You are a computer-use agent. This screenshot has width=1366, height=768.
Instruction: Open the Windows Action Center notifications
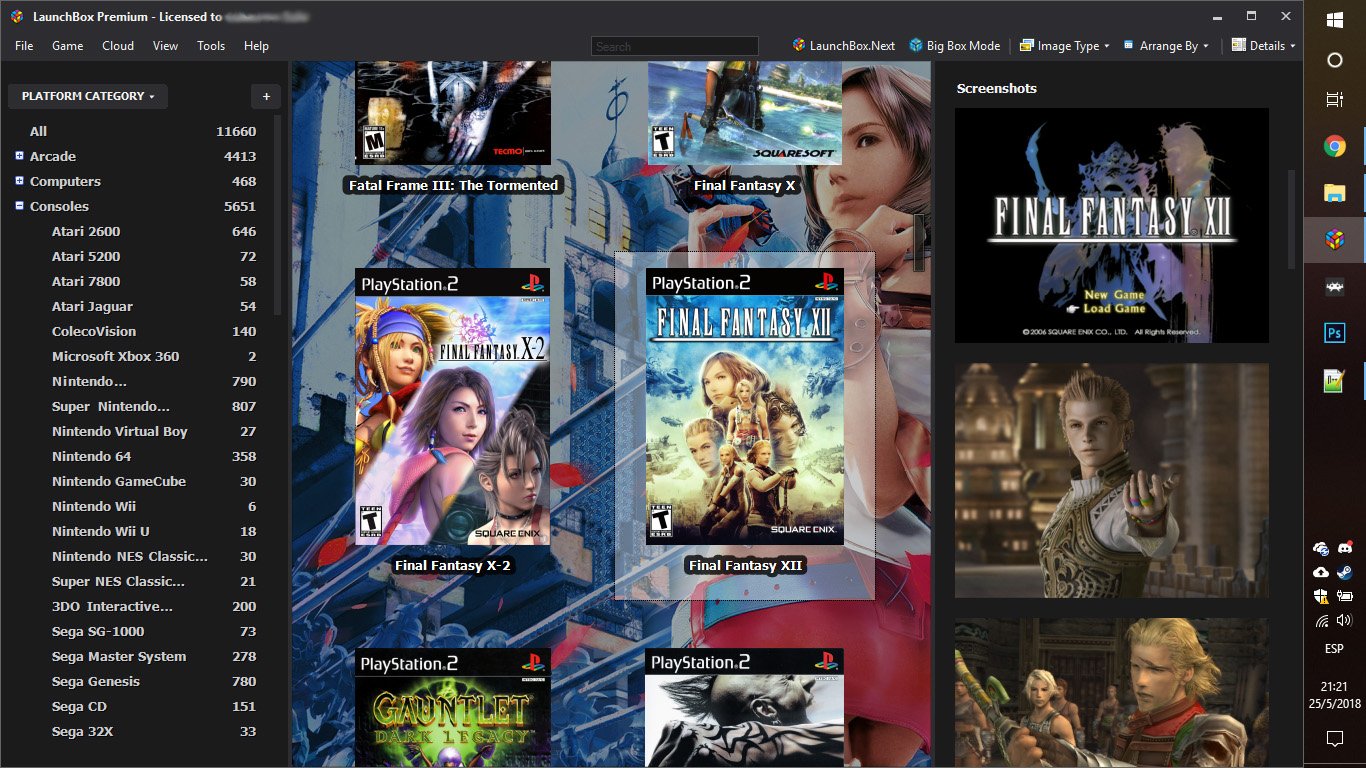(x=1334, y=739)
